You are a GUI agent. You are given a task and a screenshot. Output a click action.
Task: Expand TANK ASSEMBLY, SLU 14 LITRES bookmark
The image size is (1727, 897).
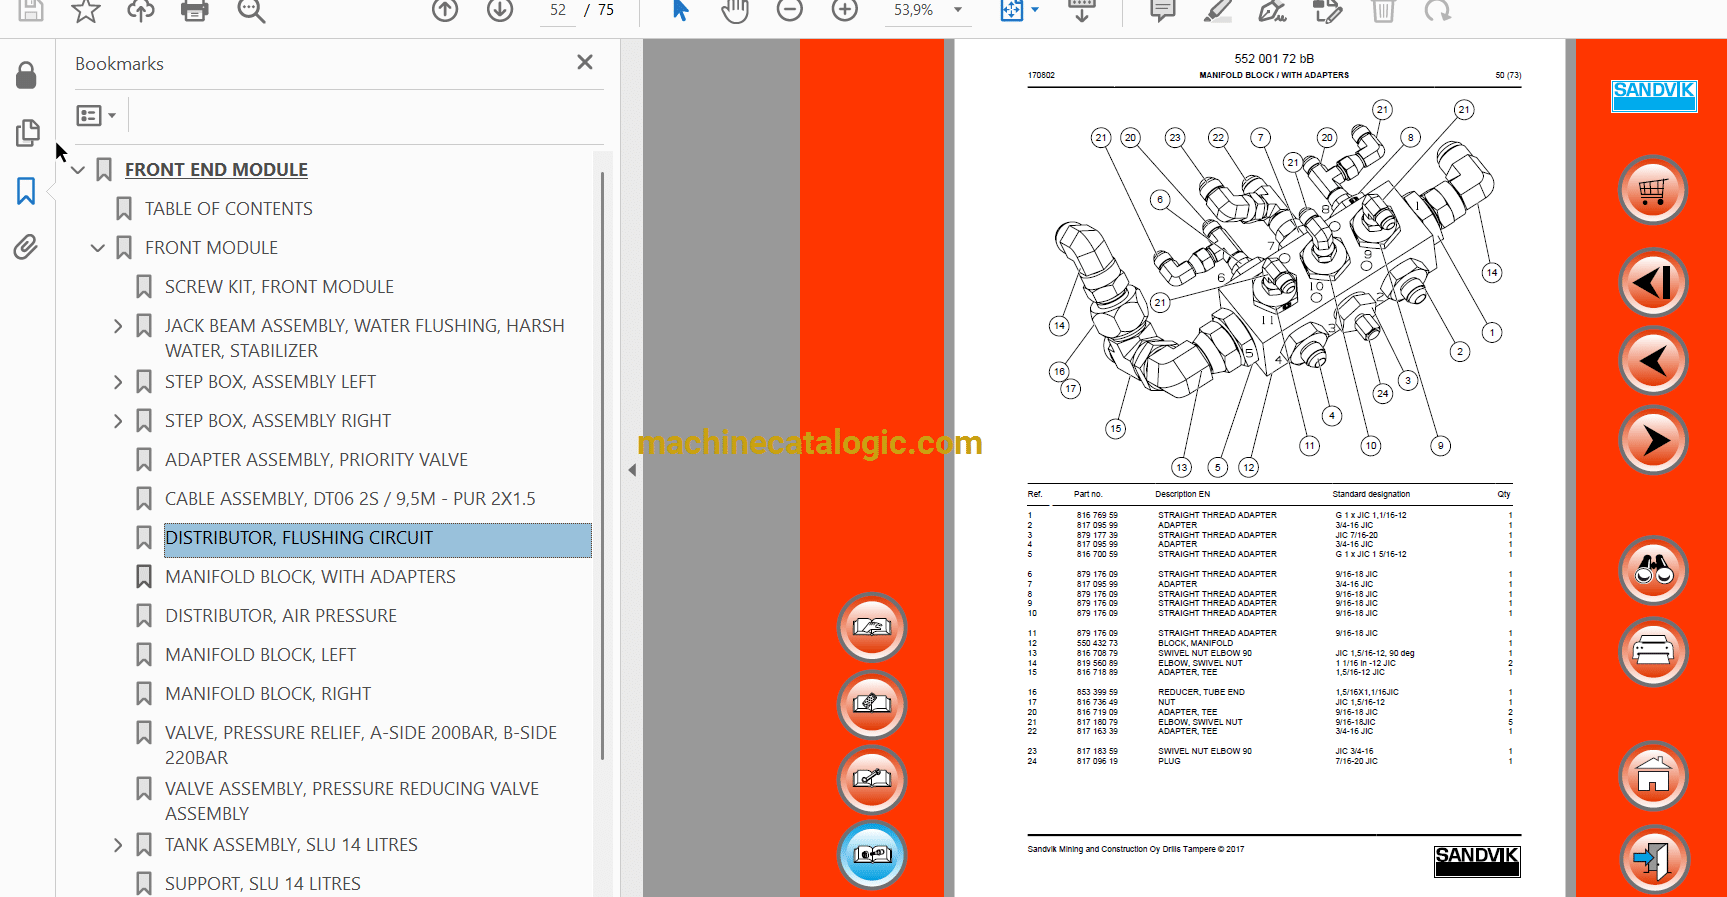118,845
